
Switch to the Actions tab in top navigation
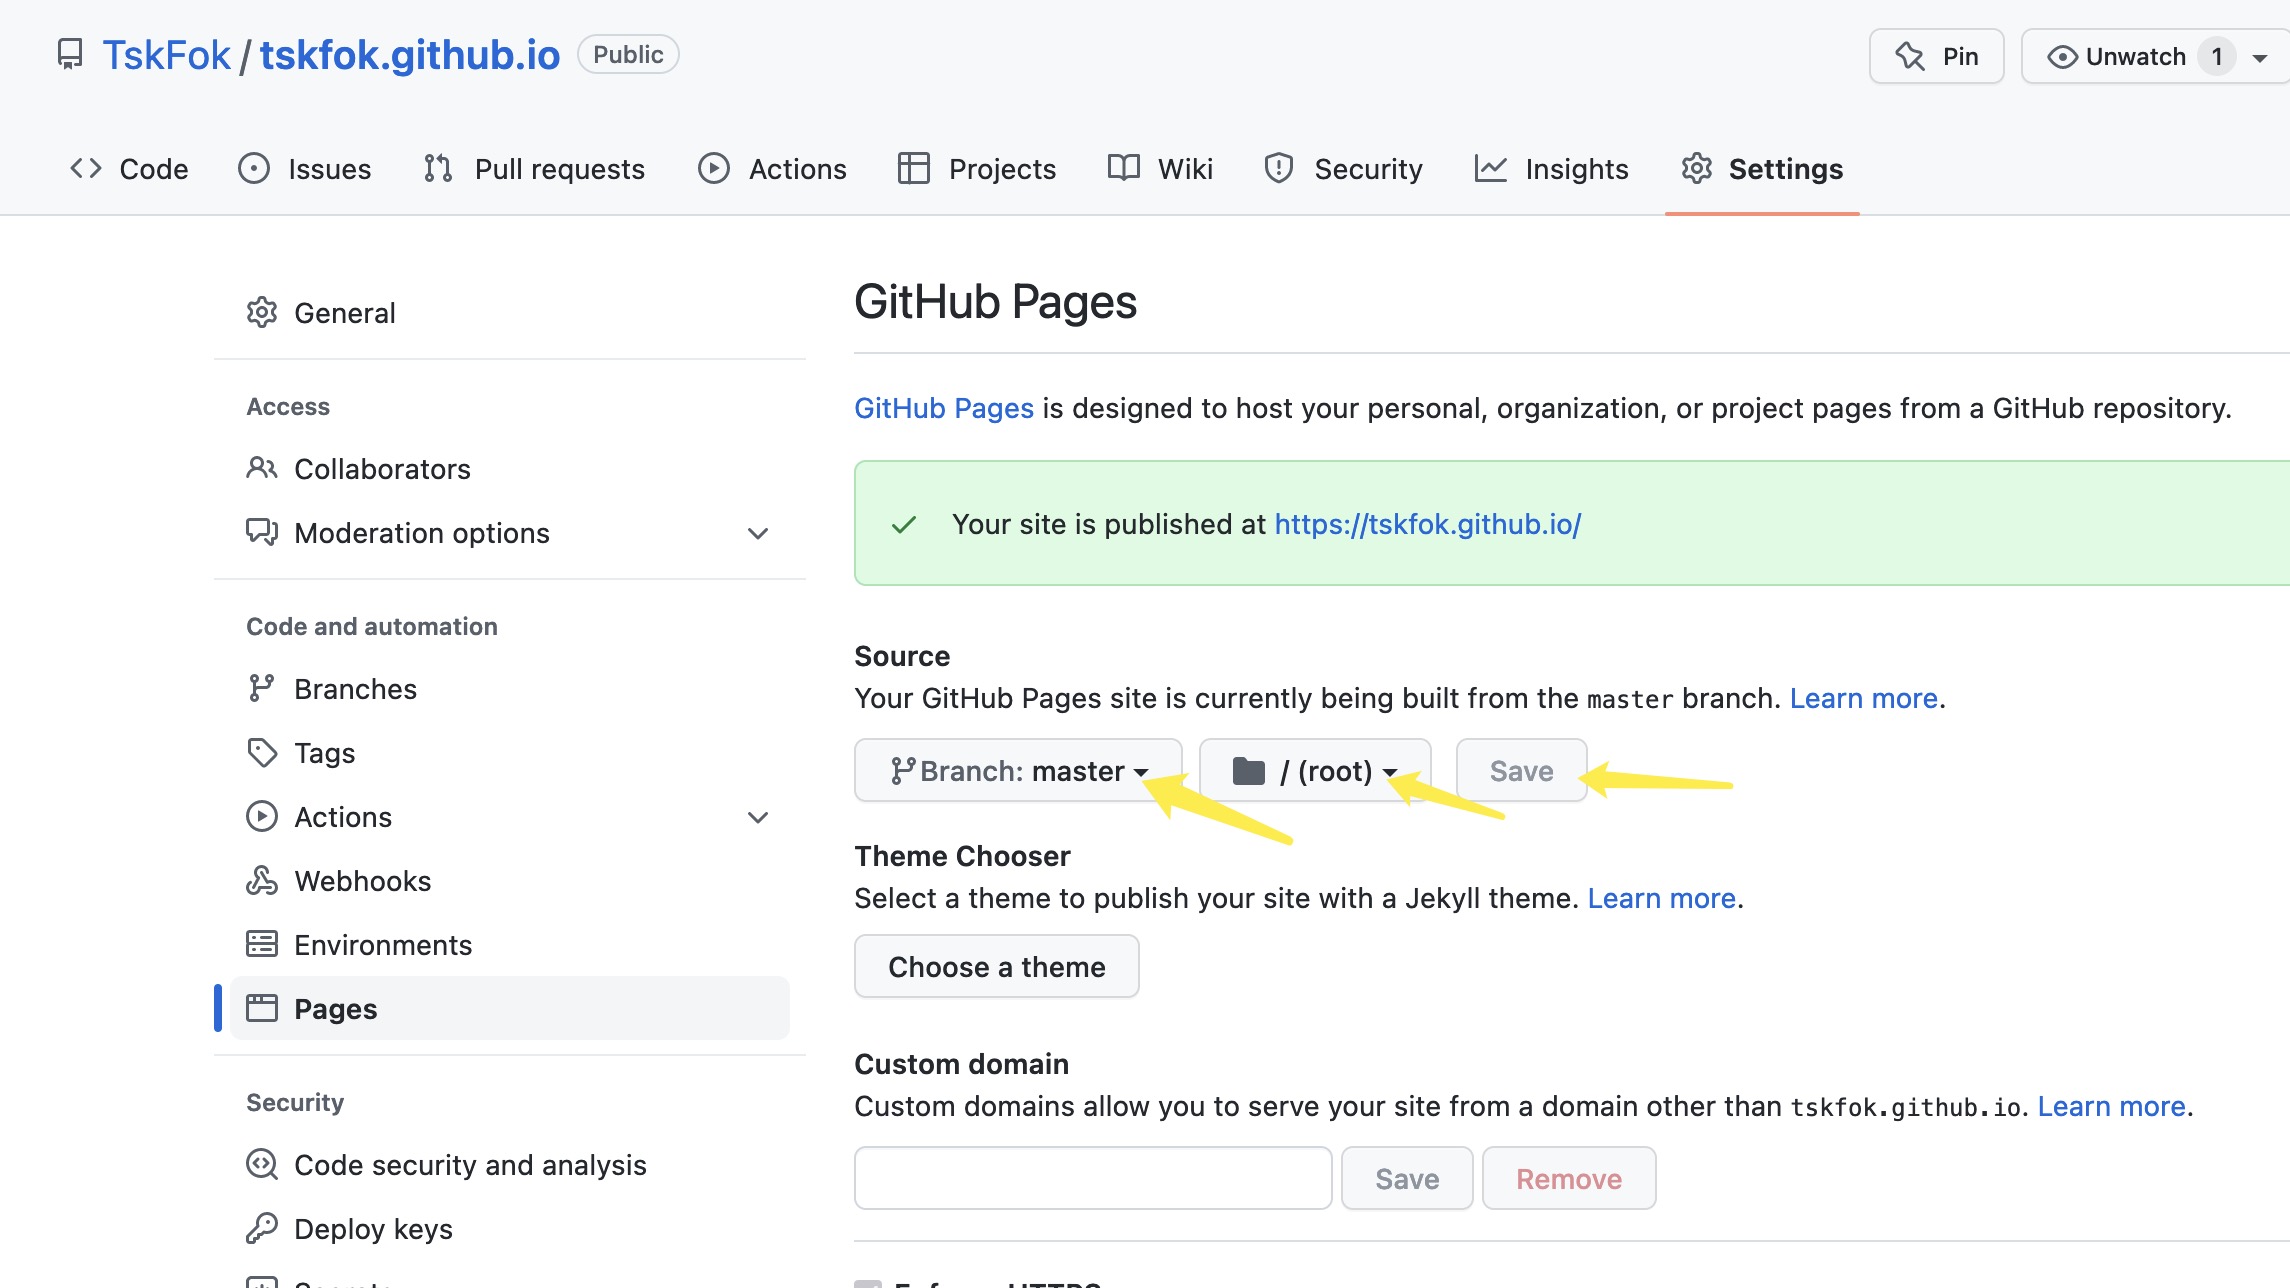click(x=772, y=169)
